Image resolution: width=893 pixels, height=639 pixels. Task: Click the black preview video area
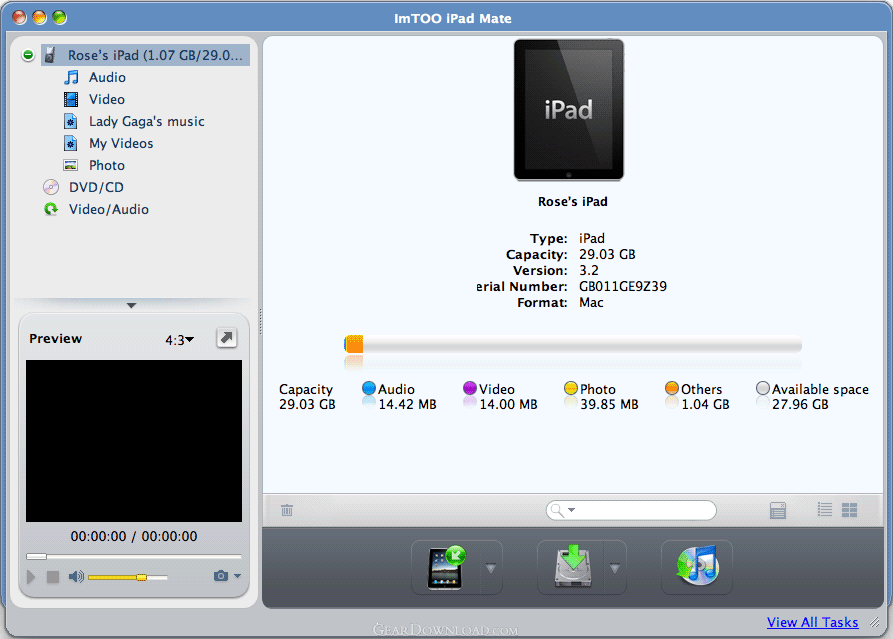pos(134,441)
